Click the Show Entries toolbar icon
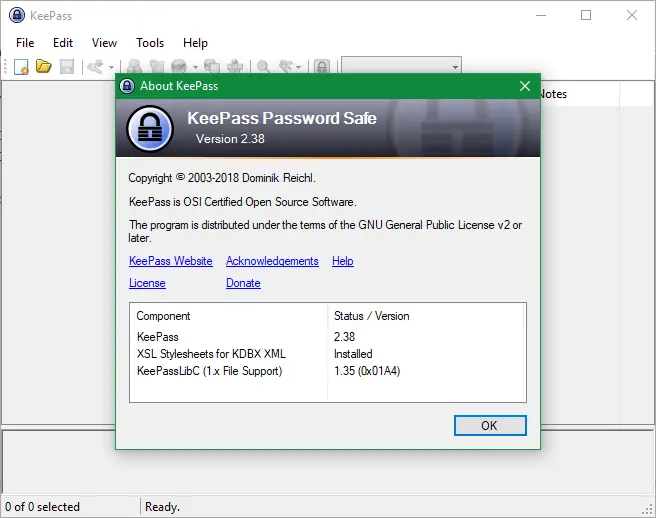656x518 pixels. [x=285, y=67]
